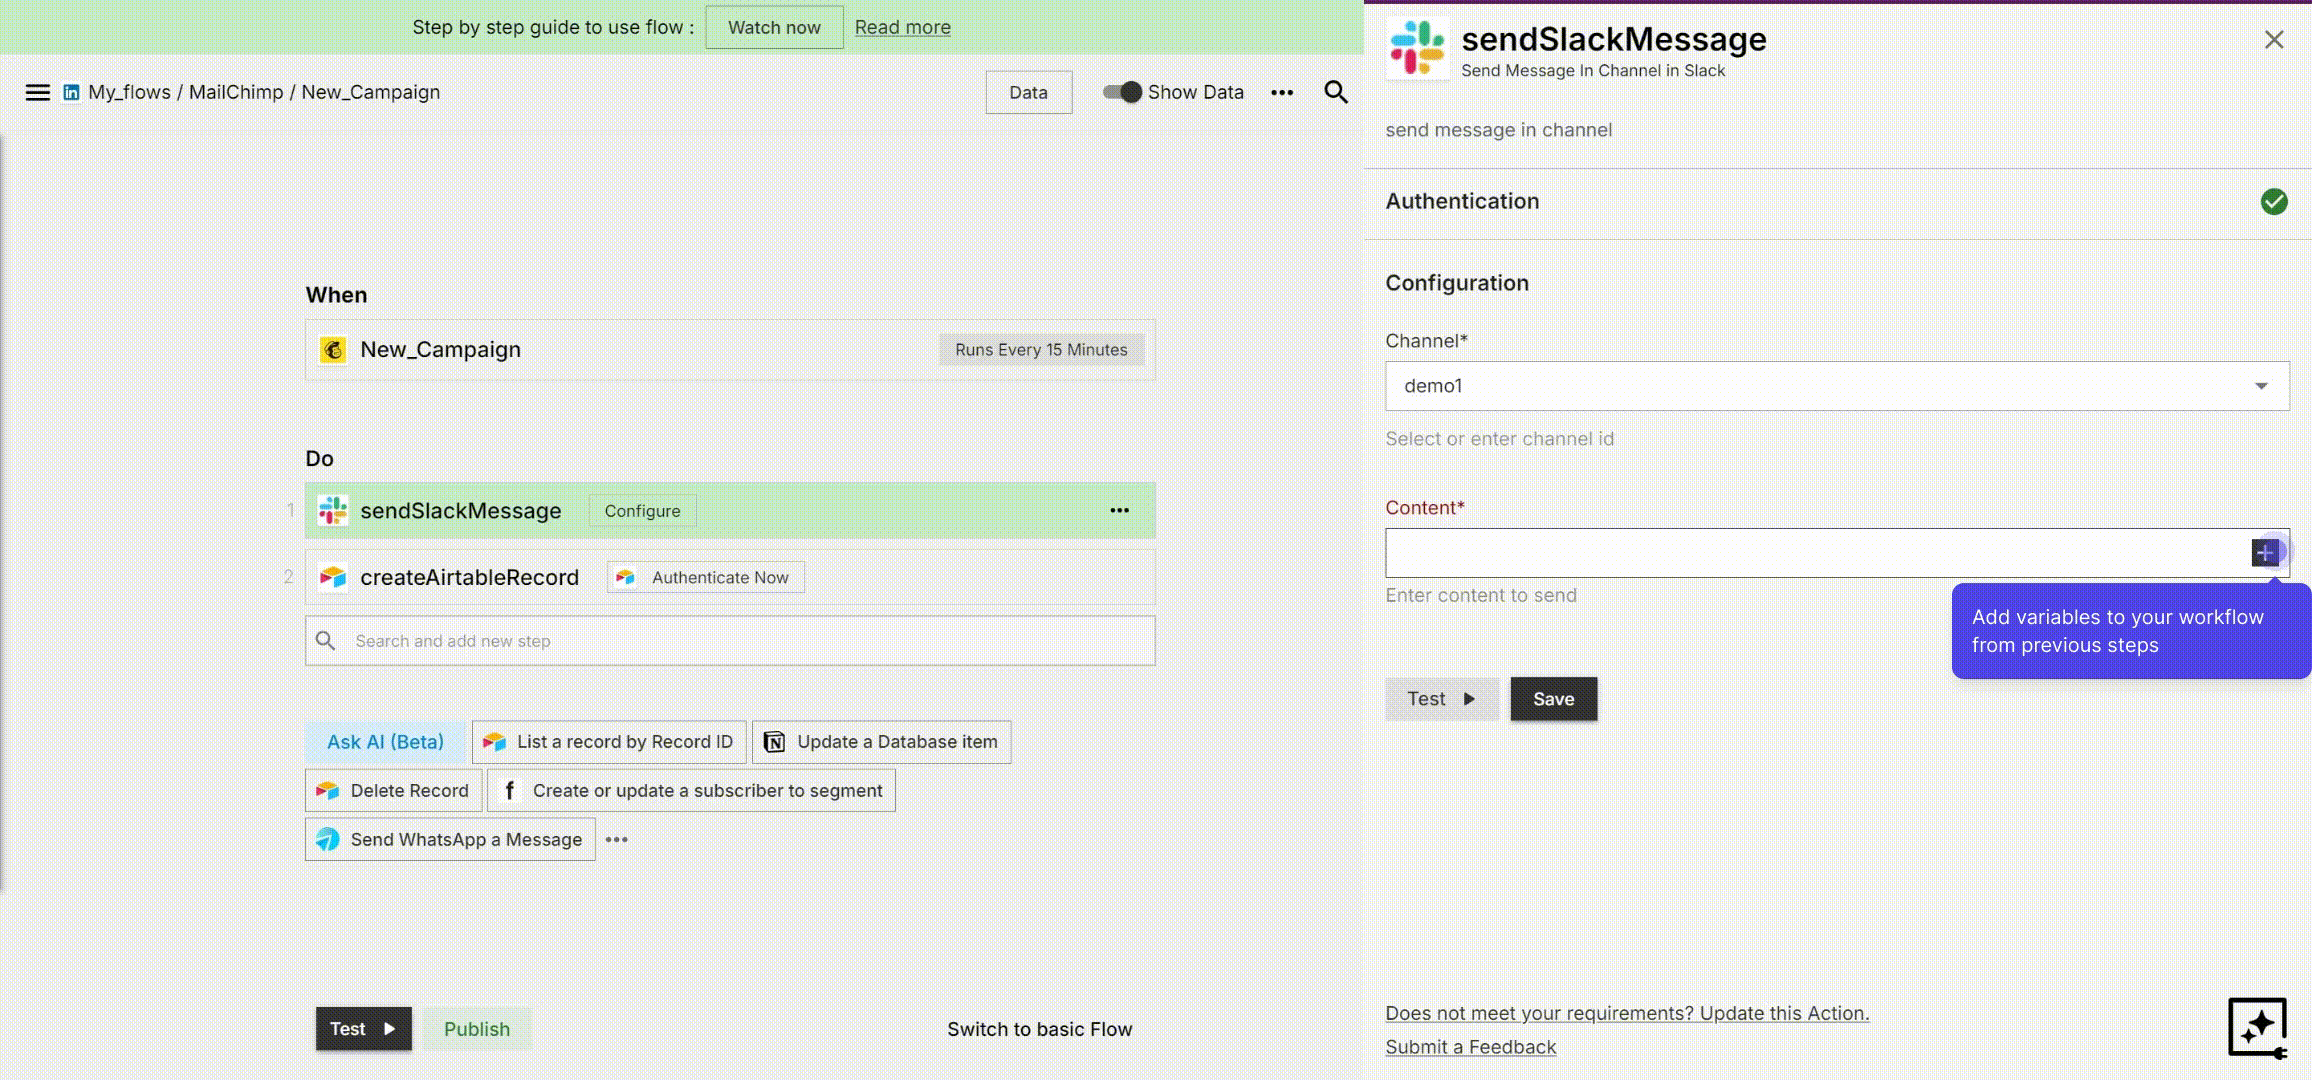2312x1080 pixels.
Task: Click the search magnifier icon in header
Action: 1336,92
